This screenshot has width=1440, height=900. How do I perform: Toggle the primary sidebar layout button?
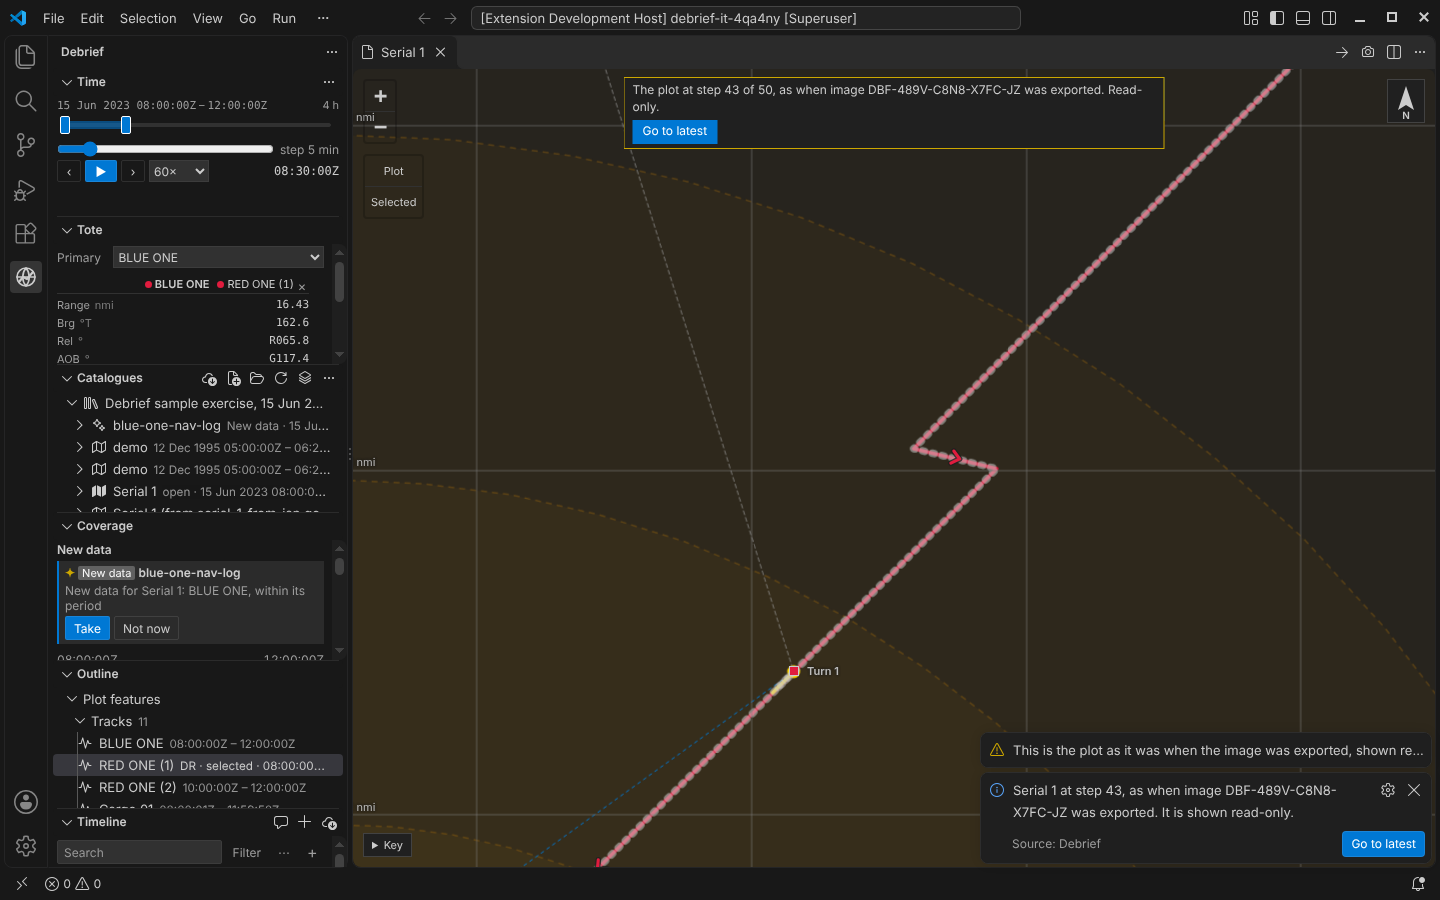click(x=1277, y=18)
